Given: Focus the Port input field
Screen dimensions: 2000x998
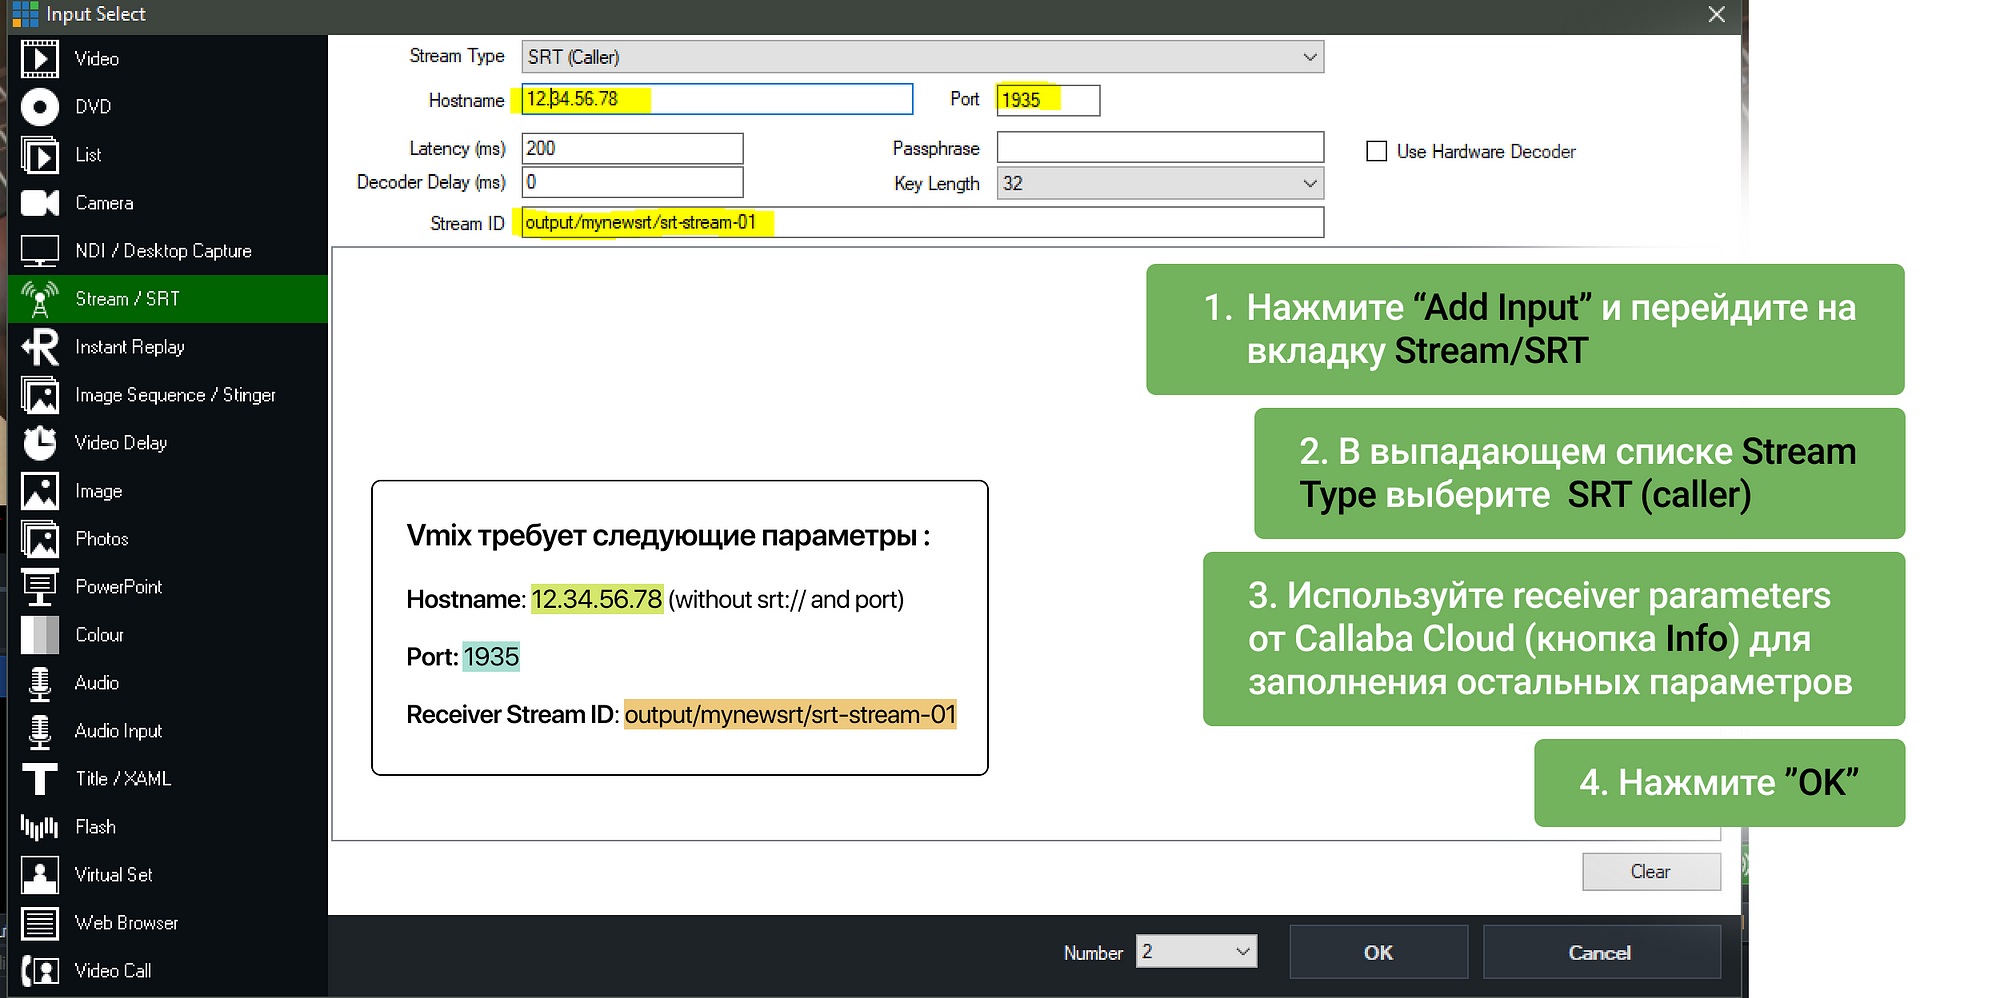Looking at the screenshot, I should (x=1048, y=99).
